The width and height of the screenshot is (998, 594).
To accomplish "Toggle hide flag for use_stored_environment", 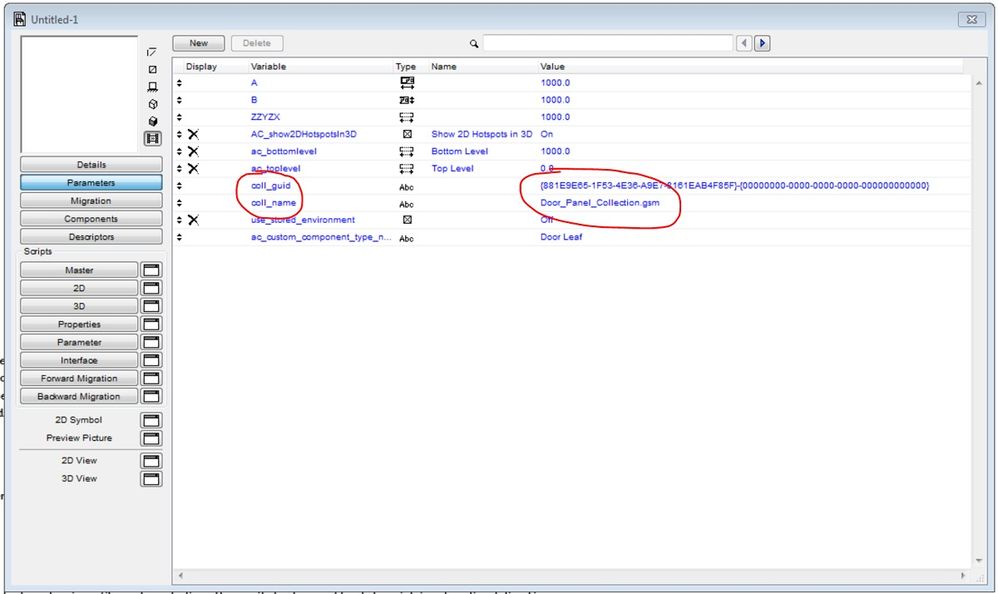I will pos(193,220).
